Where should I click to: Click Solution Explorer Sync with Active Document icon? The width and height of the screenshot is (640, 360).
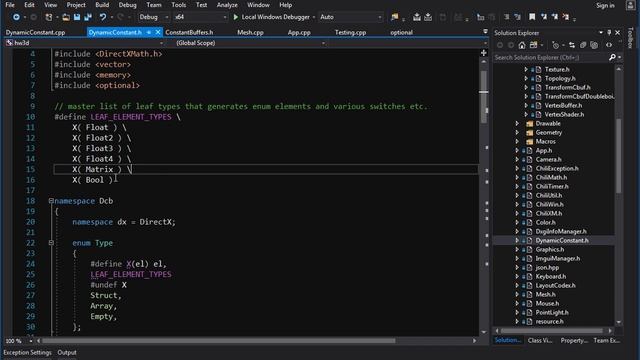tap(571, 45)
